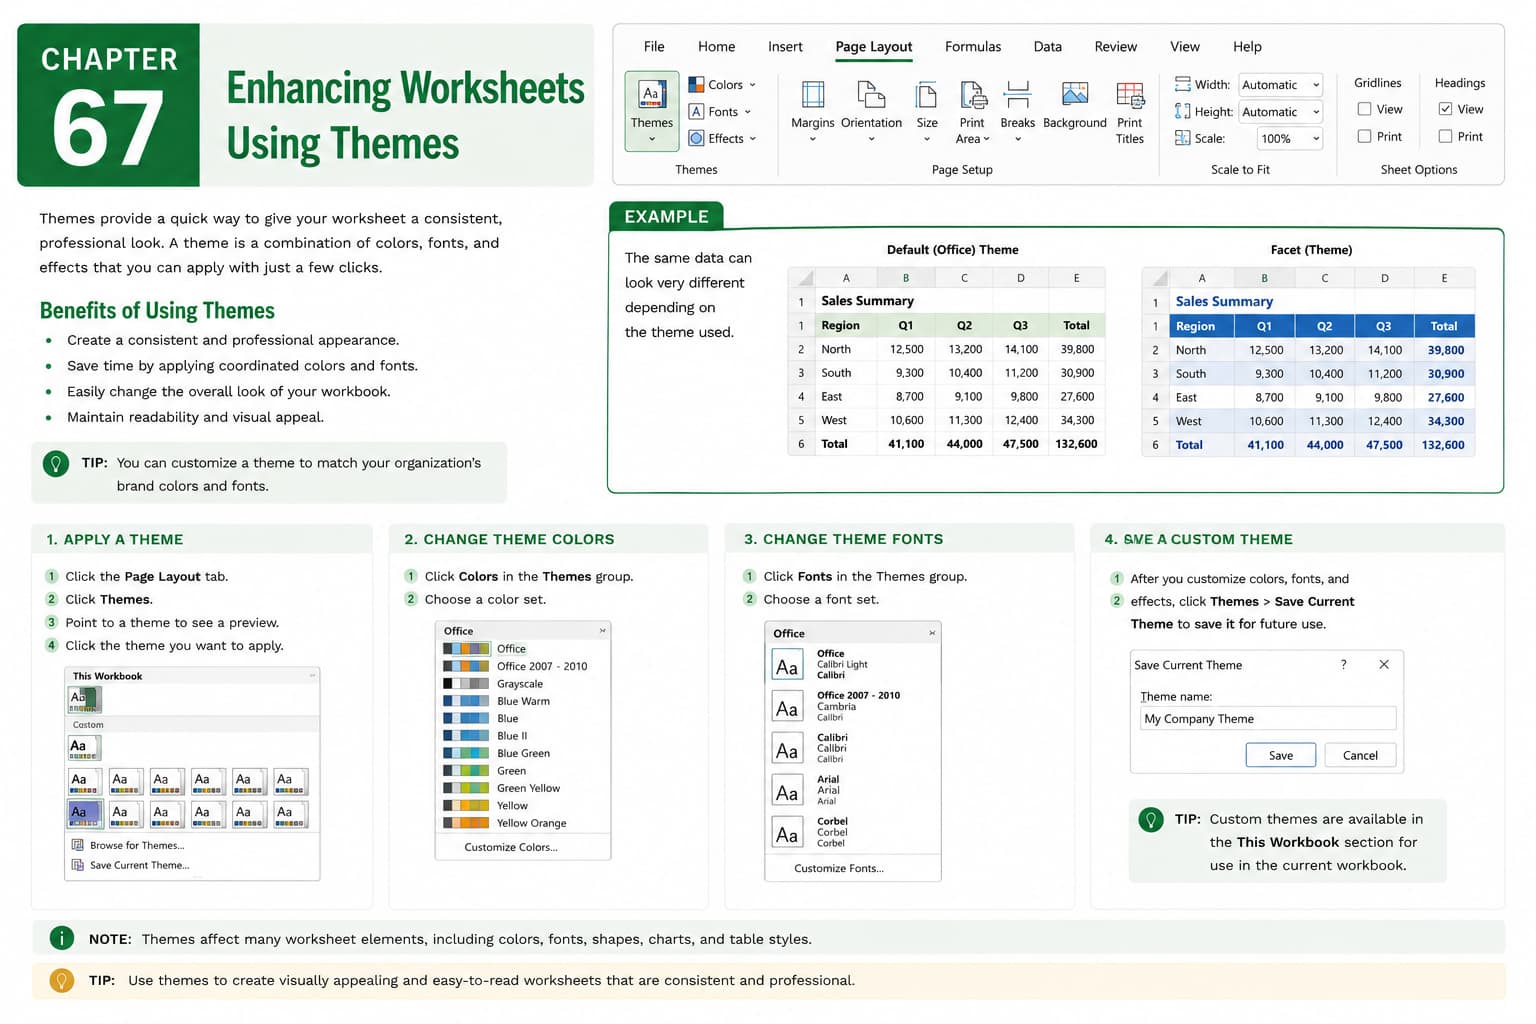
Task: Choose Save Current Theme... menu entry
Action: pyautogui.click(x=139, y=865)
